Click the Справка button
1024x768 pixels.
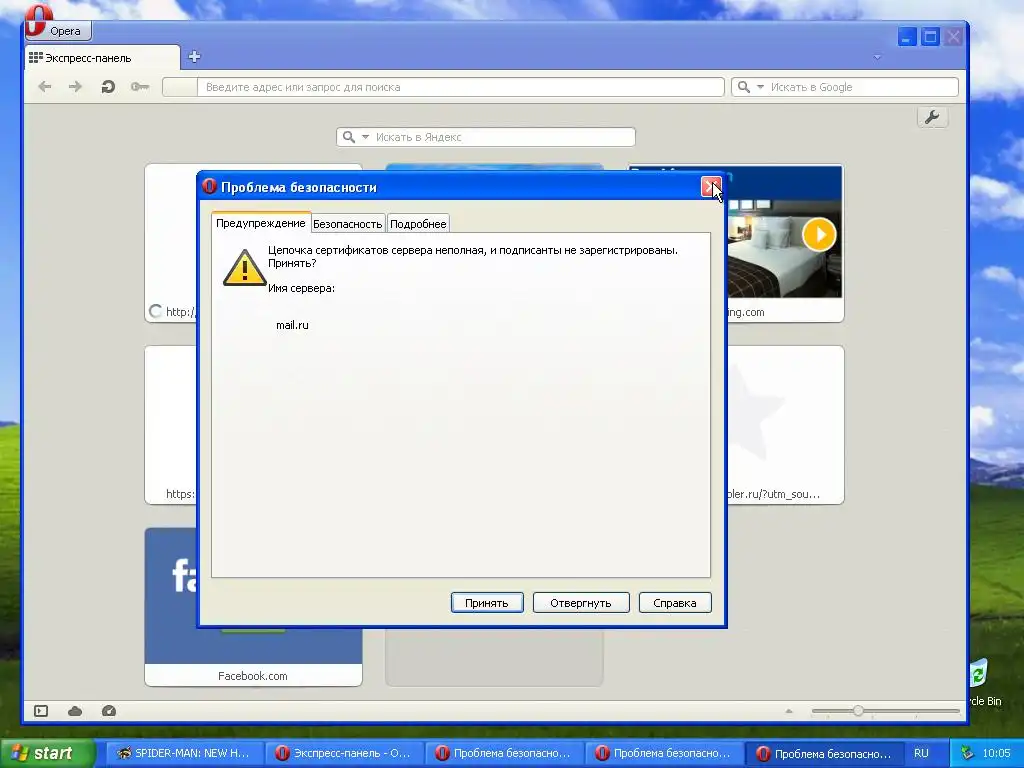[675, 603]
